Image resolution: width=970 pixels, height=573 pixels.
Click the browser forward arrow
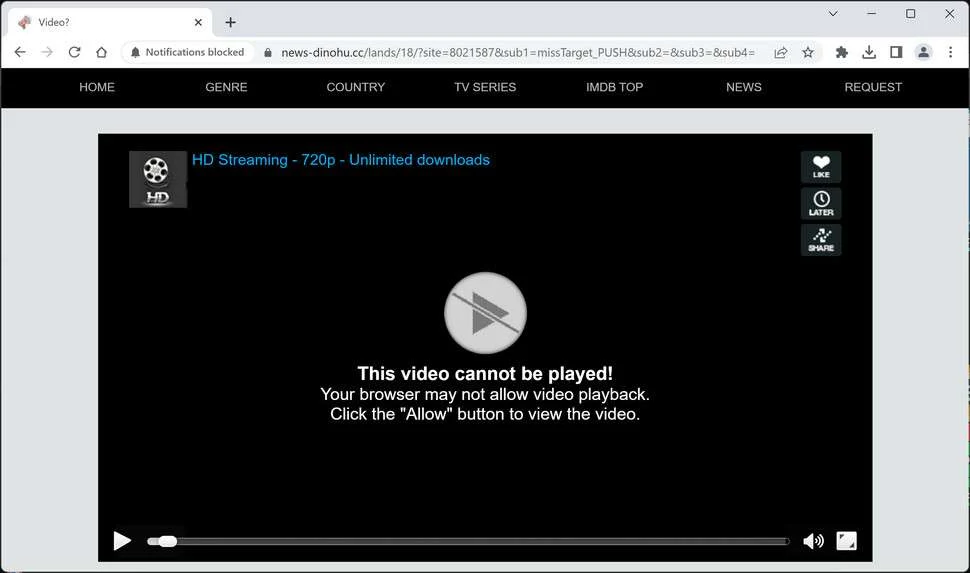[47, 52]
